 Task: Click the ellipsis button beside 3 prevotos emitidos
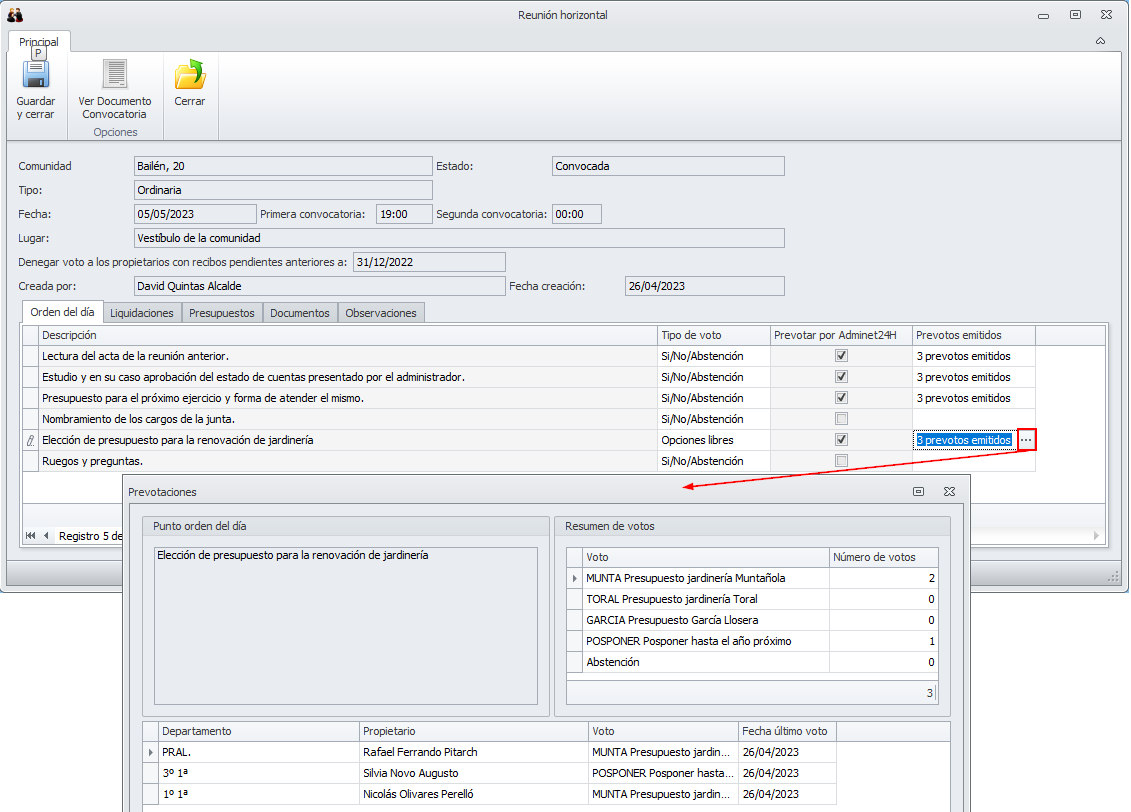pyautogui.click(x=1026, y=440)
